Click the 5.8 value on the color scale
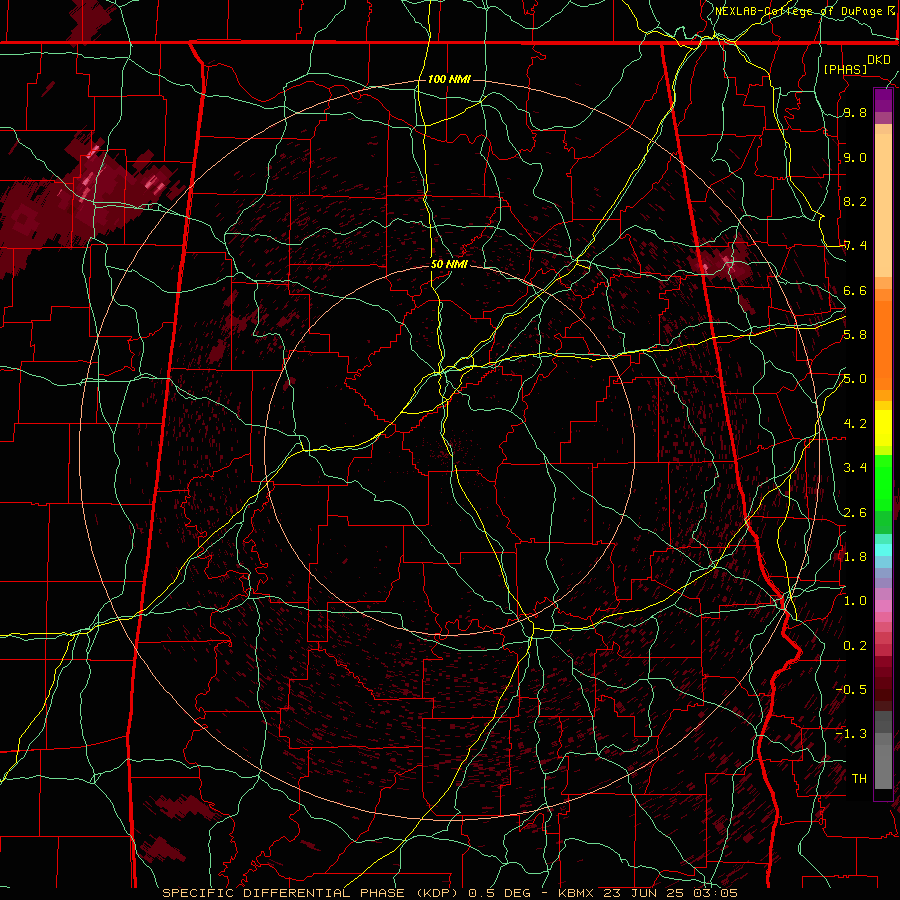The width and height of the screenshot is (900, 900). [854, 335]
